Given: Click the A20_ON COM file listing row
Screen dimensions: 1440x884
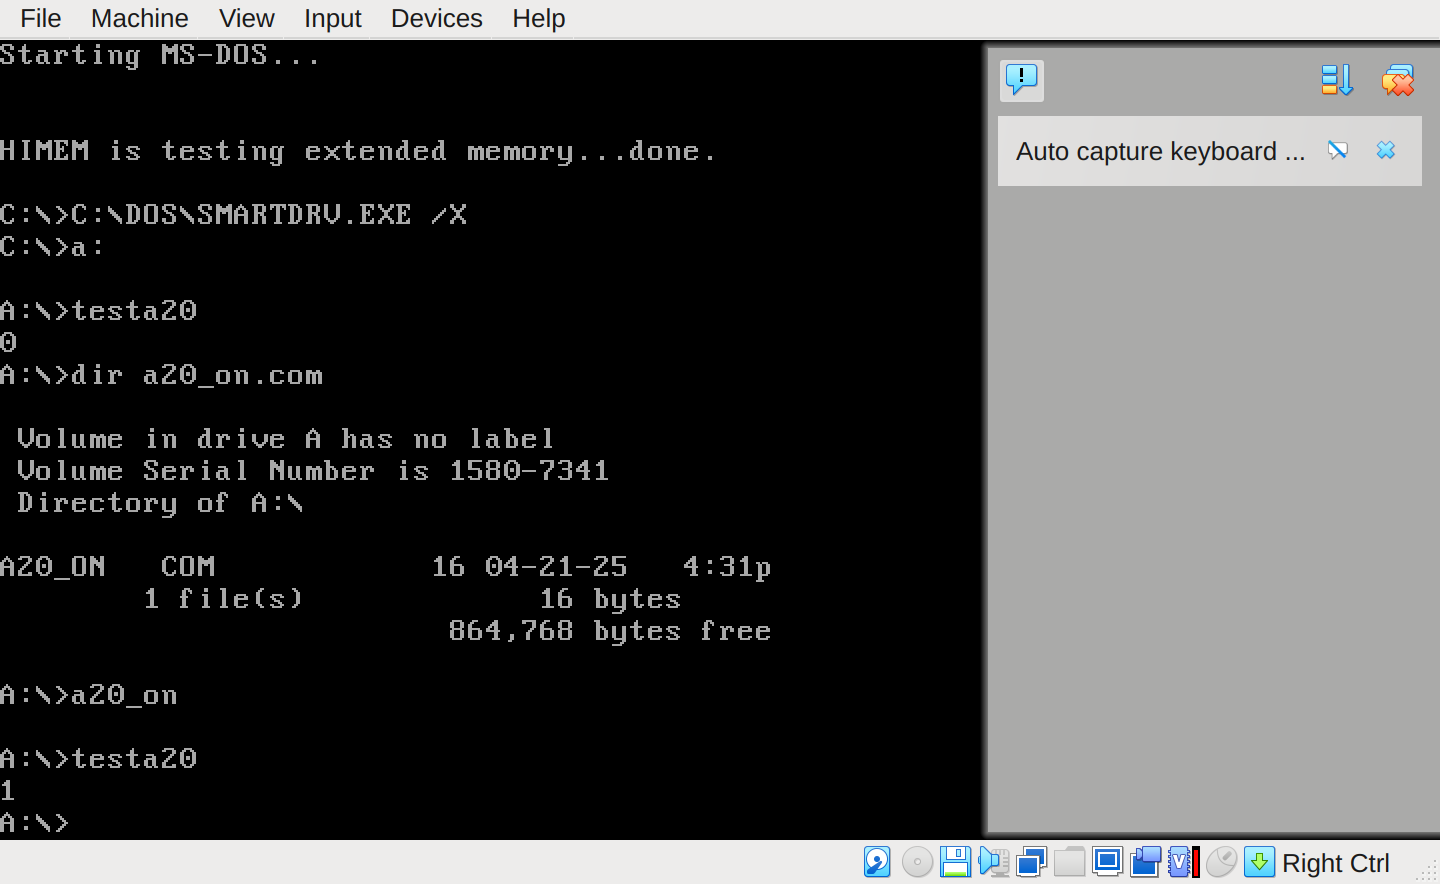Looking at the screenshot, I should (386, 567).
